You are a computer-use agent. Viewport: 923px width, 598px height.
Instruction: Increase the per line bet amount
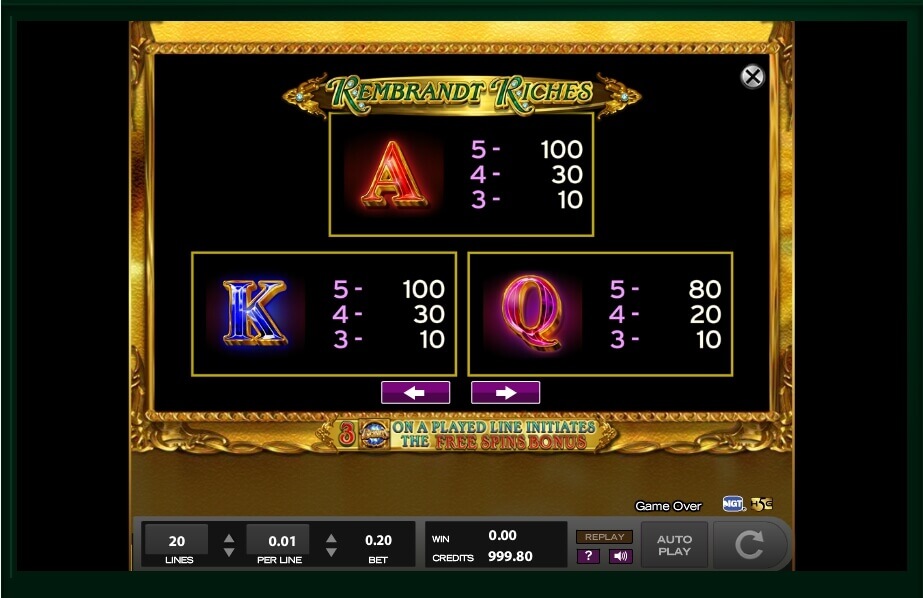pos(331,538)
